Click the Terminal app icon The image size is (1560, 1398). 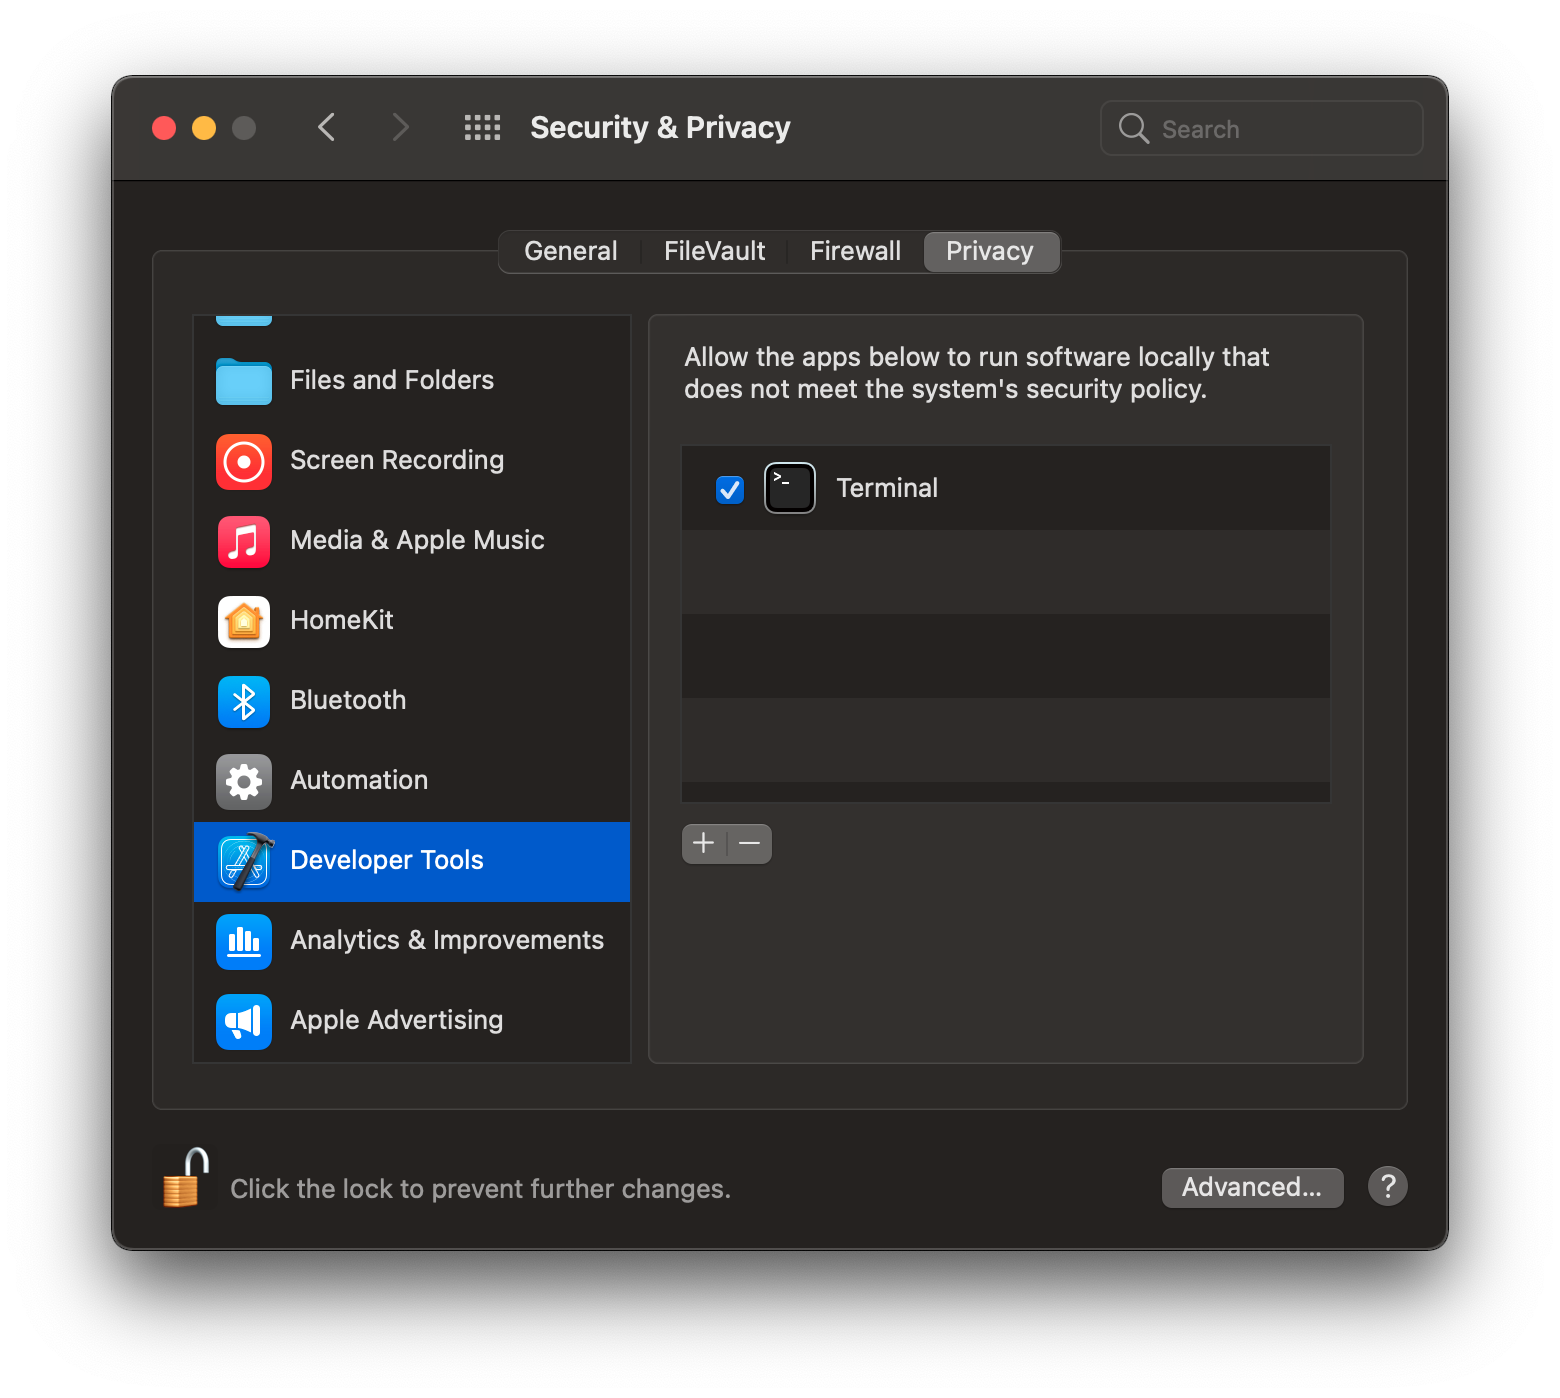[789, 488]
